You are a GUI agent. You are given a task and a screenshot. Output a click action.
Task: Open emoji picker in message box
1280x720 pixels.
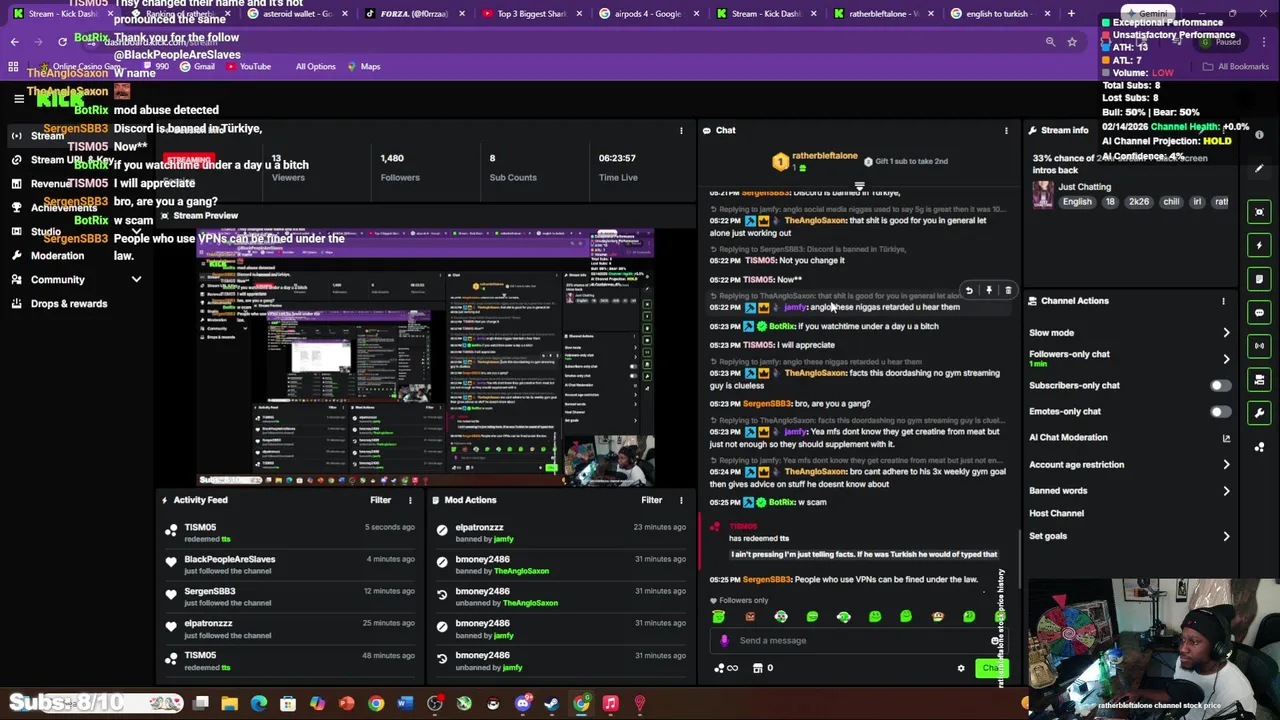click(x=995, y=641)
